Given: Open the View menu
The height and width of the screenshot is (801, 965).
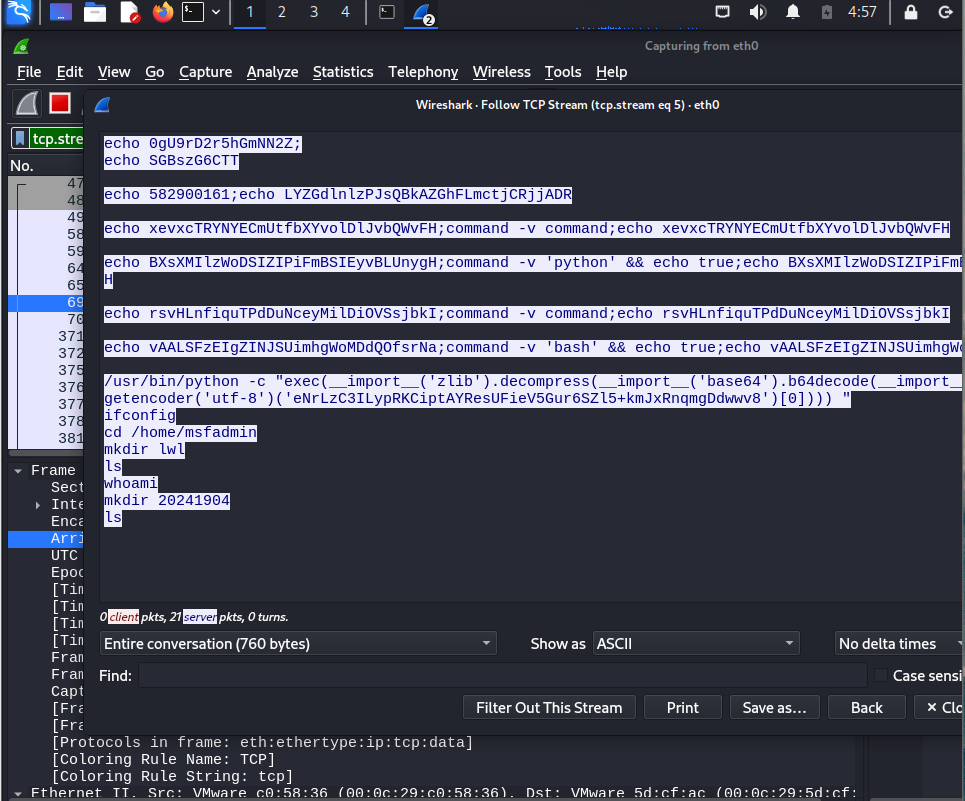Looking at the screenshot, I should click(114, 72).
